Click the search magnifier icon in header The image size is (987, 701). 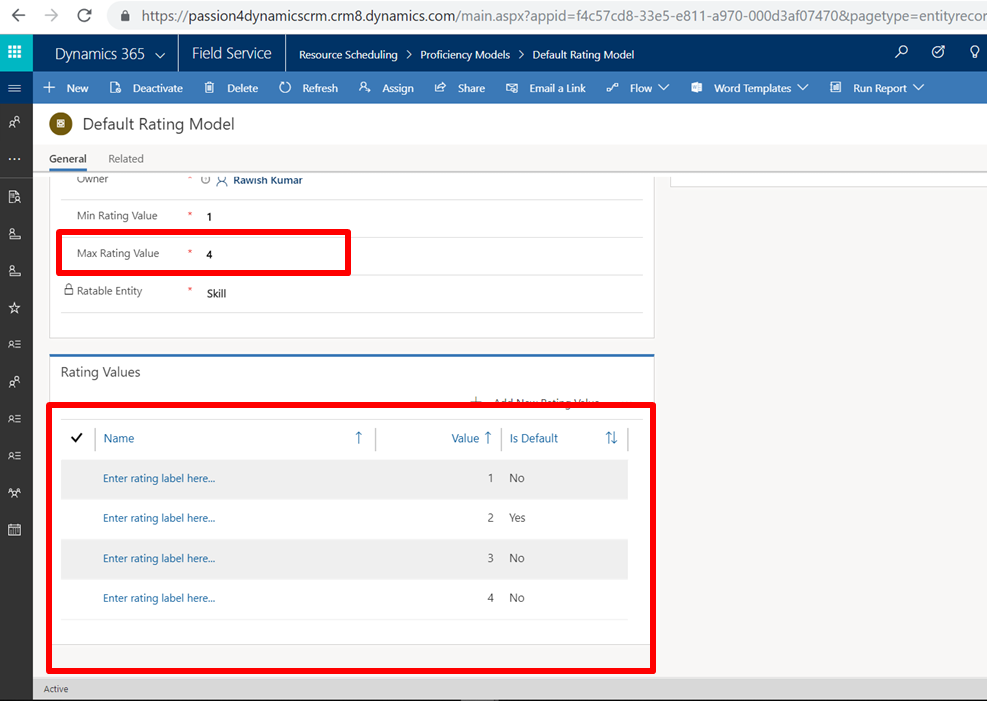point(902,53)
